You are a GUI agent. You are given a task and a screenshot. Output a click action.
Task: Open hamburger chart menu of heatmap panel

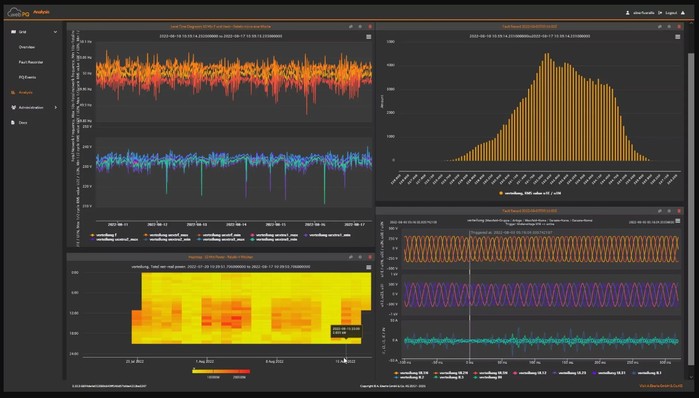pyautogui.click(x=369, y=267)
